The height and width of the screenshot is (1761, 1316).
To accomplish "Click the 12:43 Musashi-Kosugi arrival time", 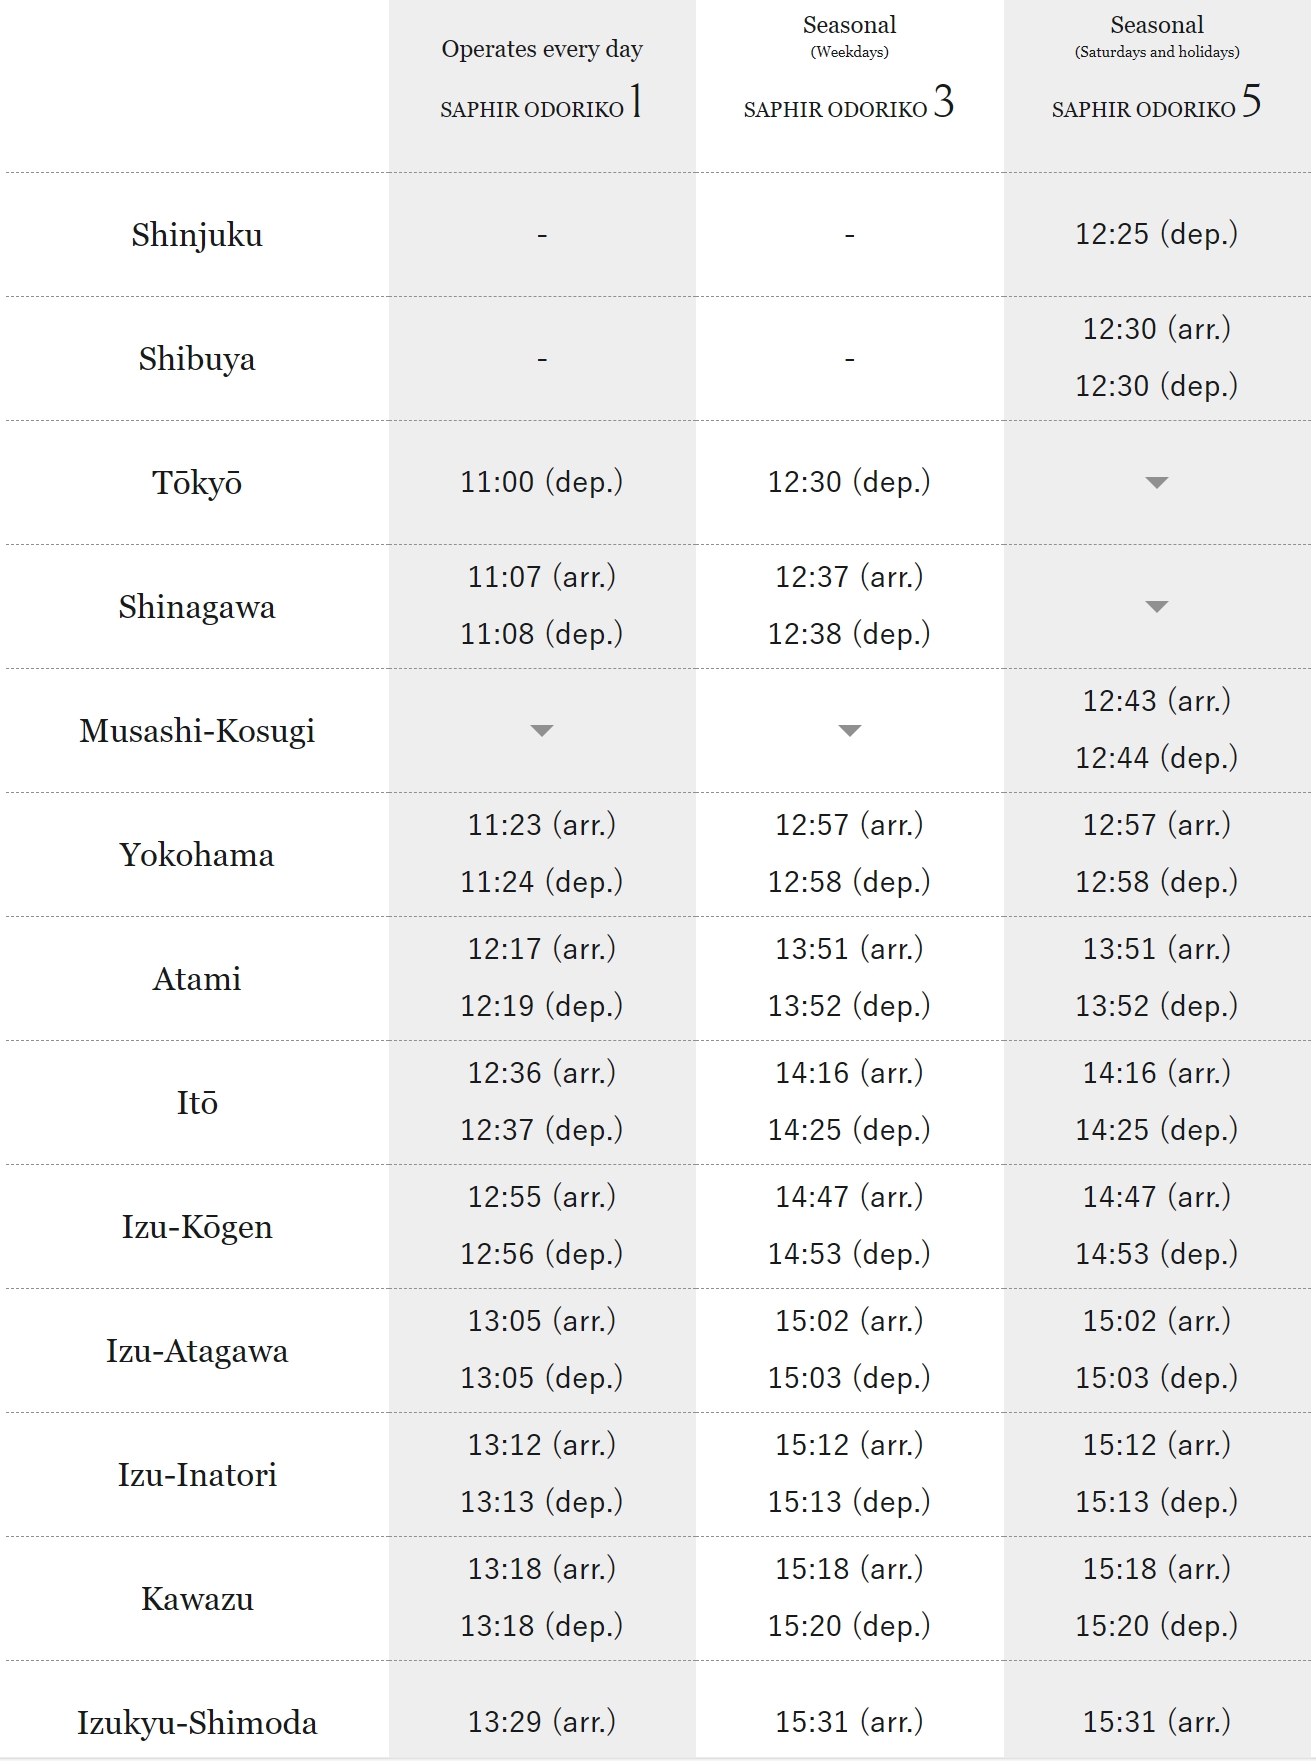I will click(x=1156, y=701).
